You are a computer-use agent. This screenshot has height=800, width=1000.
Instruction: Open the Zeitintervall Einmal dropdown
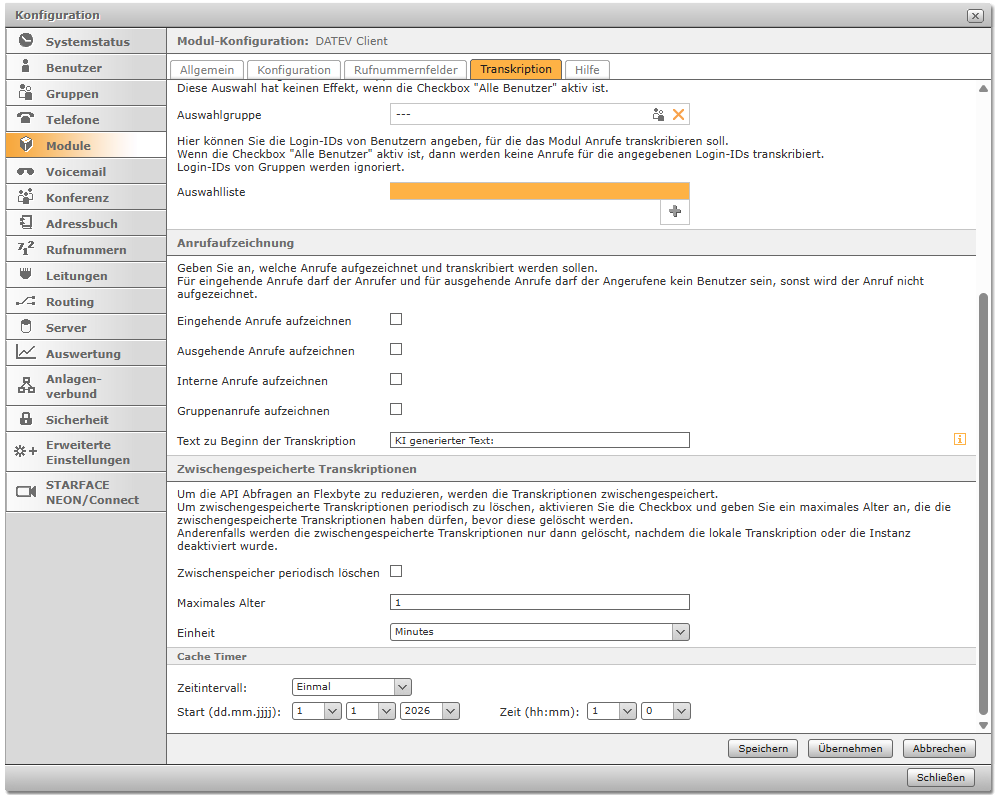[x=351, y=687]
